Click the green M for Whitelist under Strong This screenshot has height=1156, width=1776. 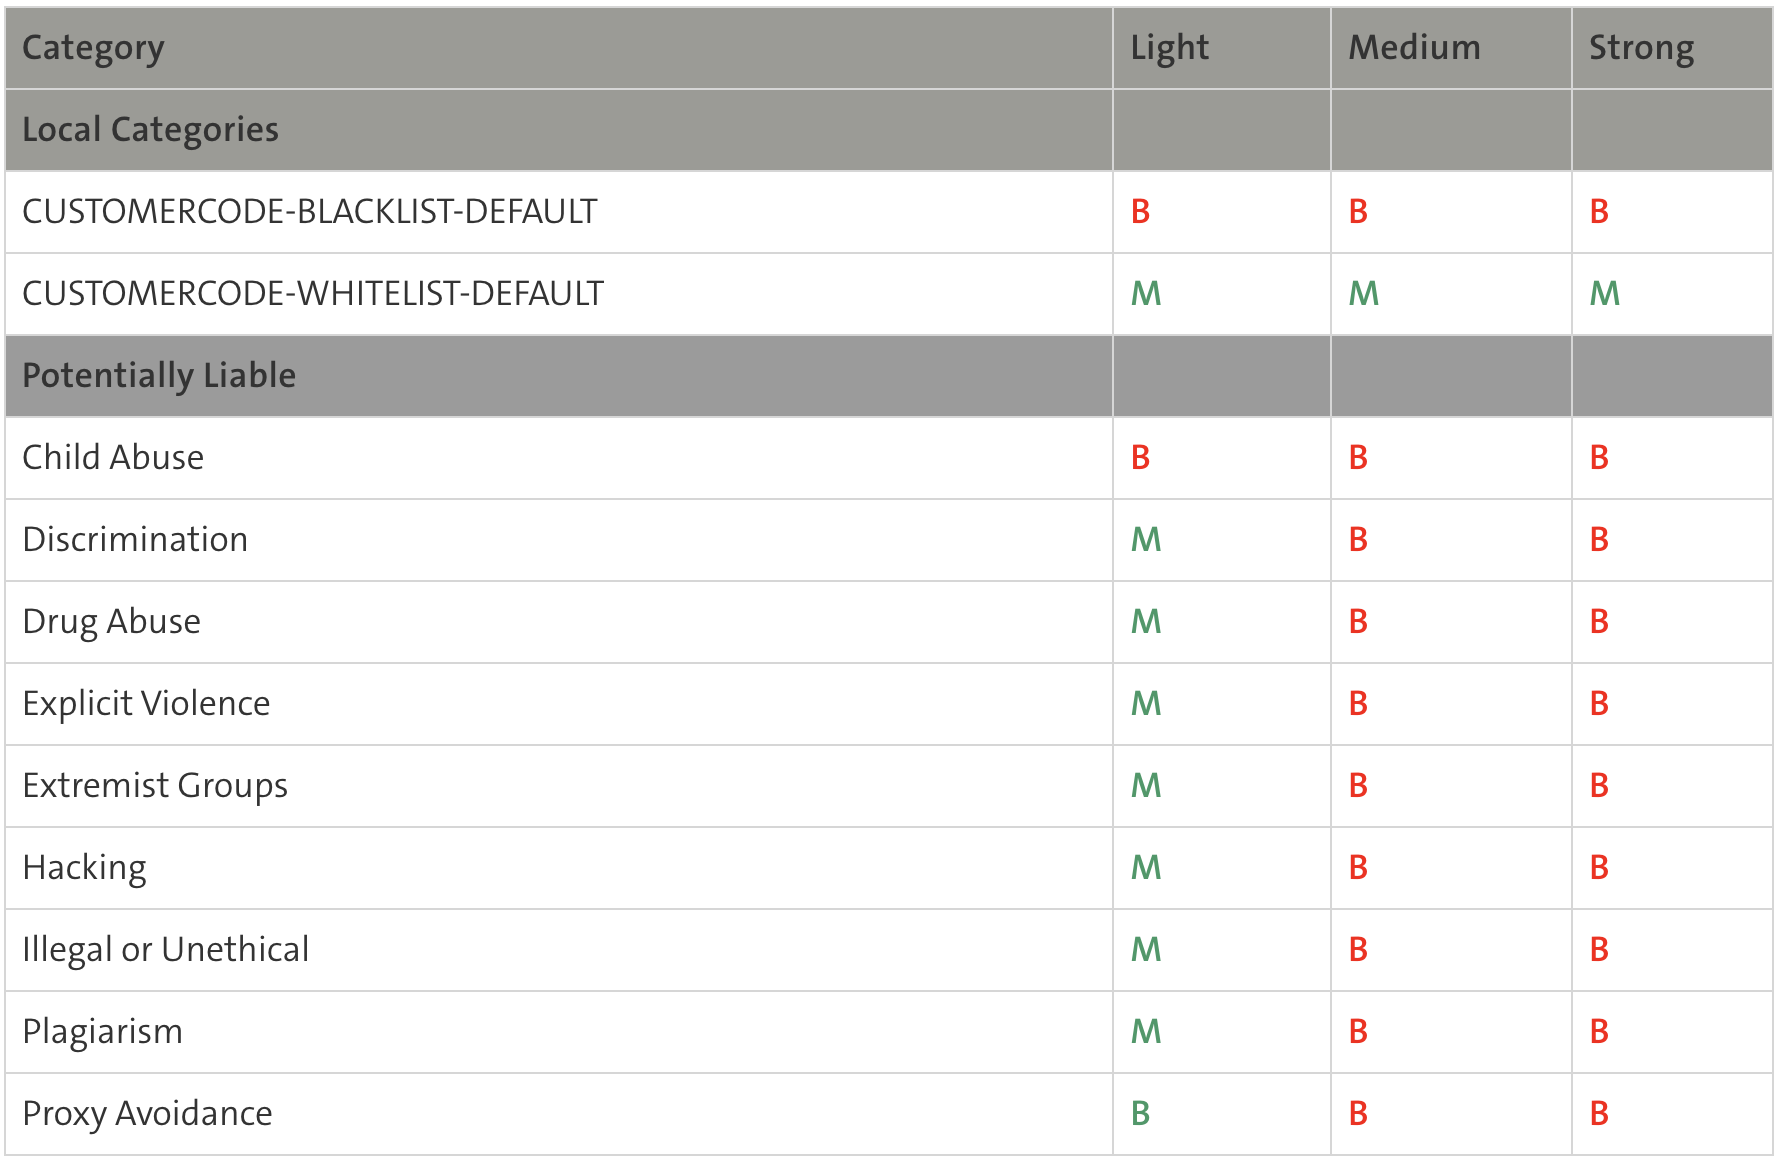point(1604,294)
